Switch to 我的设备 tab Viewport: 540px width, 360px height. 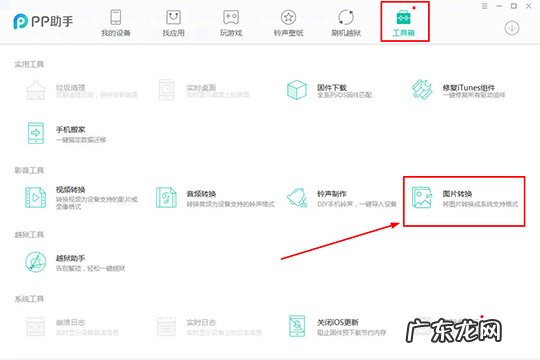pyautogui.click(x=116, y=23)
